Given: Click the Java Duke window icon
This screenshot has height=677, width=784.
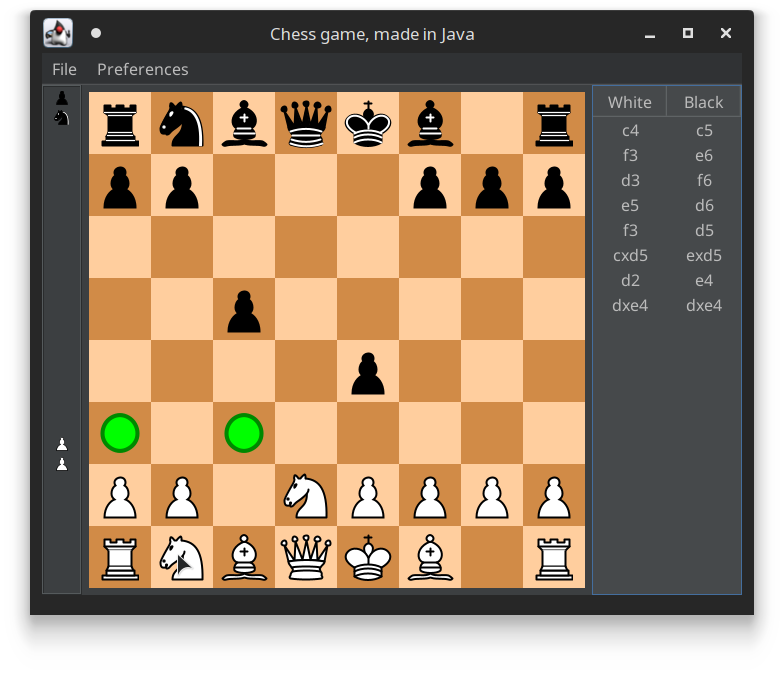Looking at the screenshot, I should (58, 33).
